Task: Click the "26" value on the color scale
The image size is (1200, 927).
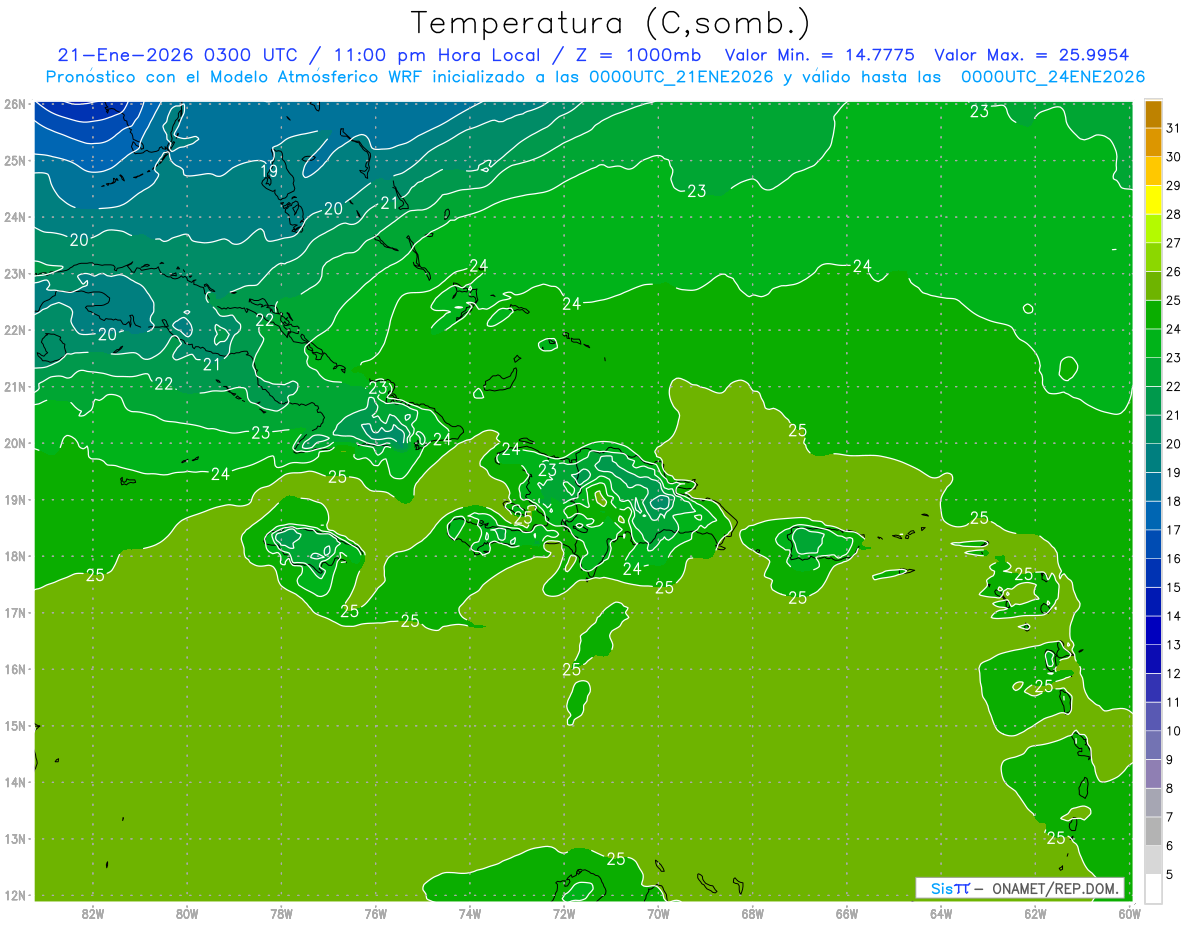Action: 1173,272
